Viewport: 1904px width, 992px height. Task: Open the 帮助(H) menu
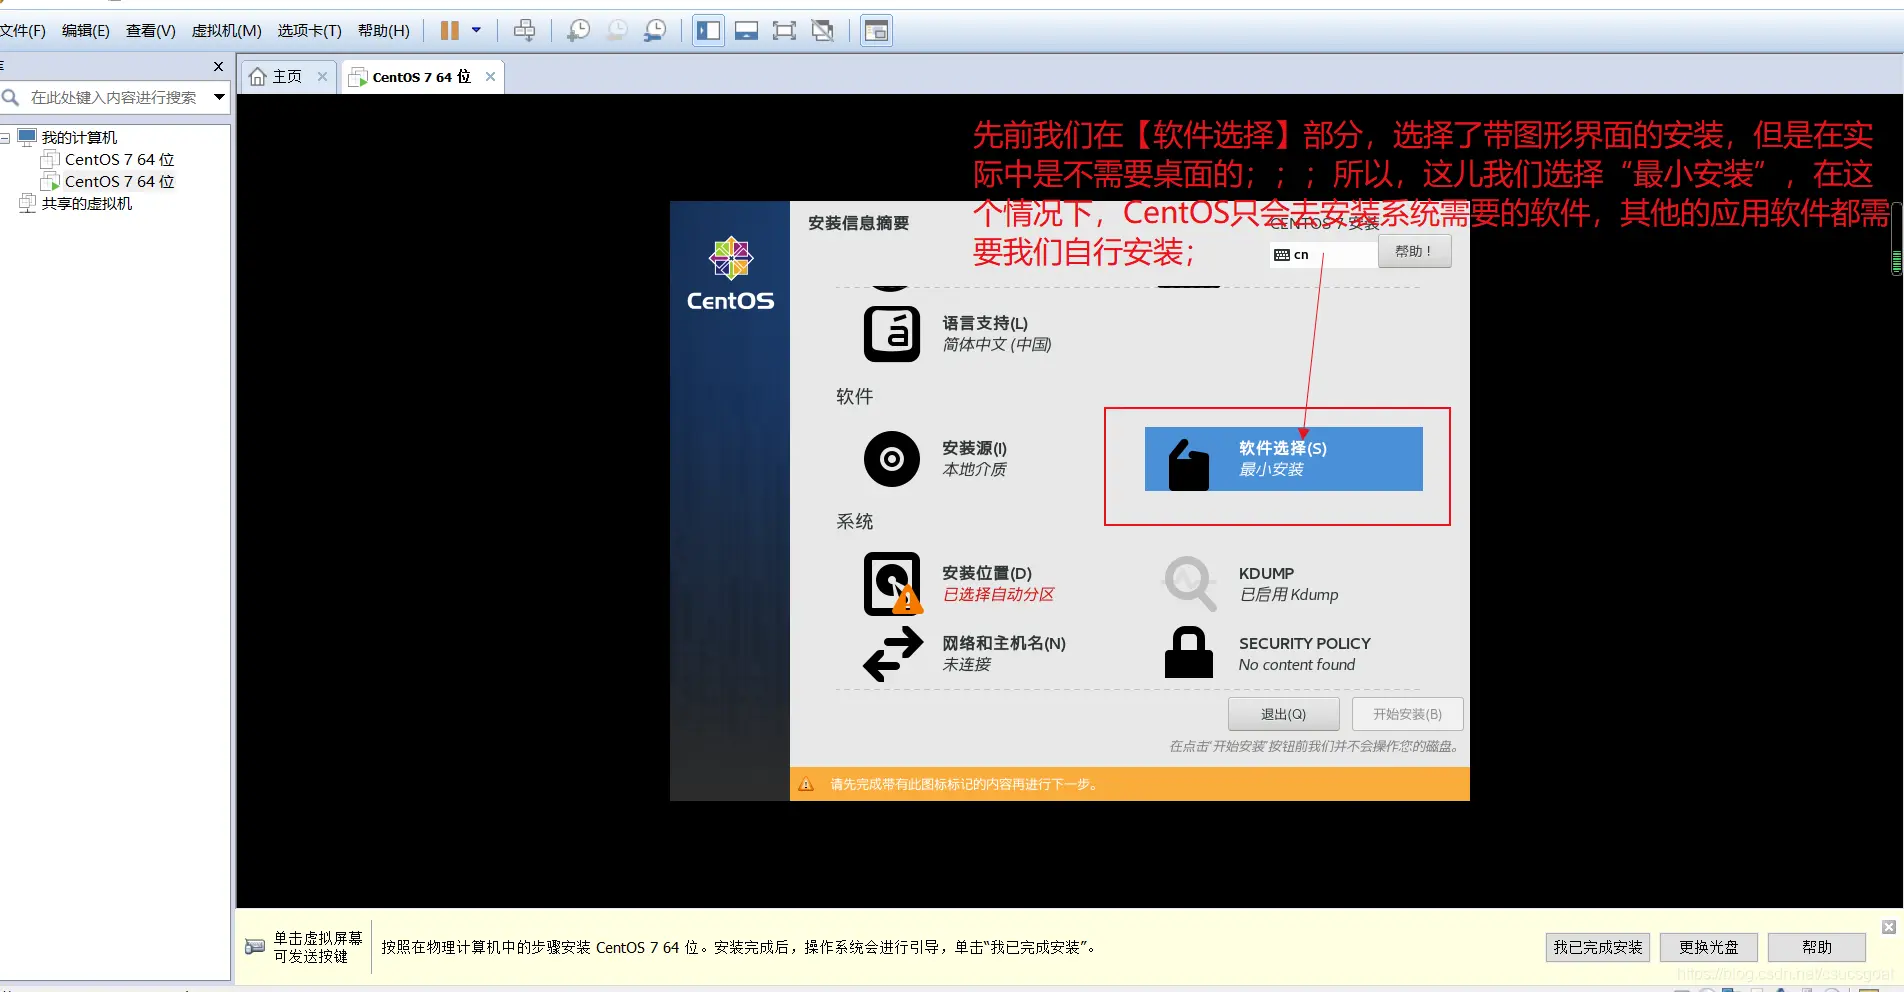pos(384,31)
